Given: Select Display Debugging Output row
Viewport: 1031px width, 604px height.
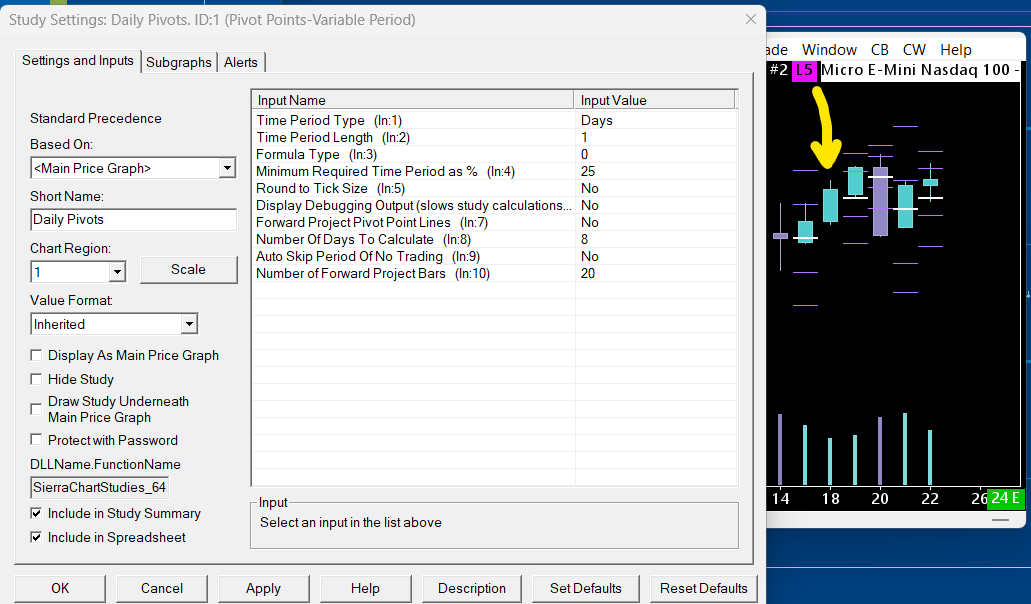Looking at the screenshot, I should tap(494, 206).
